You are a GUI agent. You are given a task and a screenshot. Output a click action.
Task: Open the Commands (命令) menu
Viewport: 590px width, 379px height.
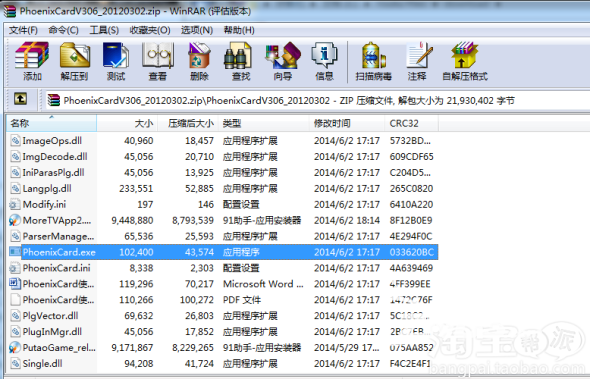coord(64,30)
